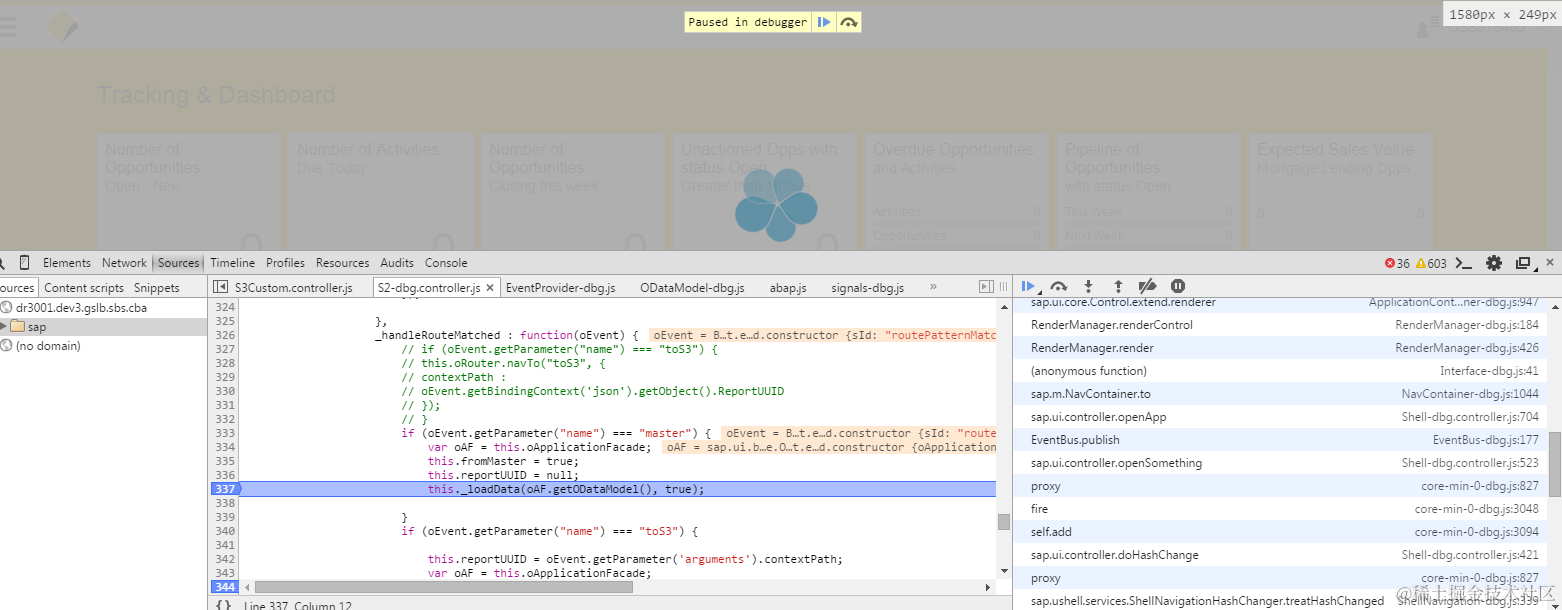Click line number 333 in gutter
The width and height of the screenshot is (1562, 610).
pos(225,433)
